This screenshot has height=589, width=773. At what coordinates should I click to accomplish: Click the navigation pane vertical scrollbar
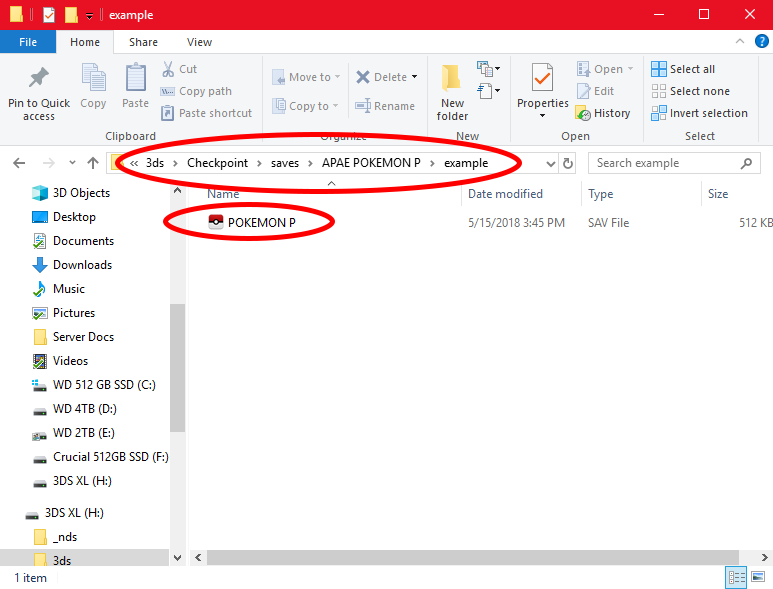(177, 370)
